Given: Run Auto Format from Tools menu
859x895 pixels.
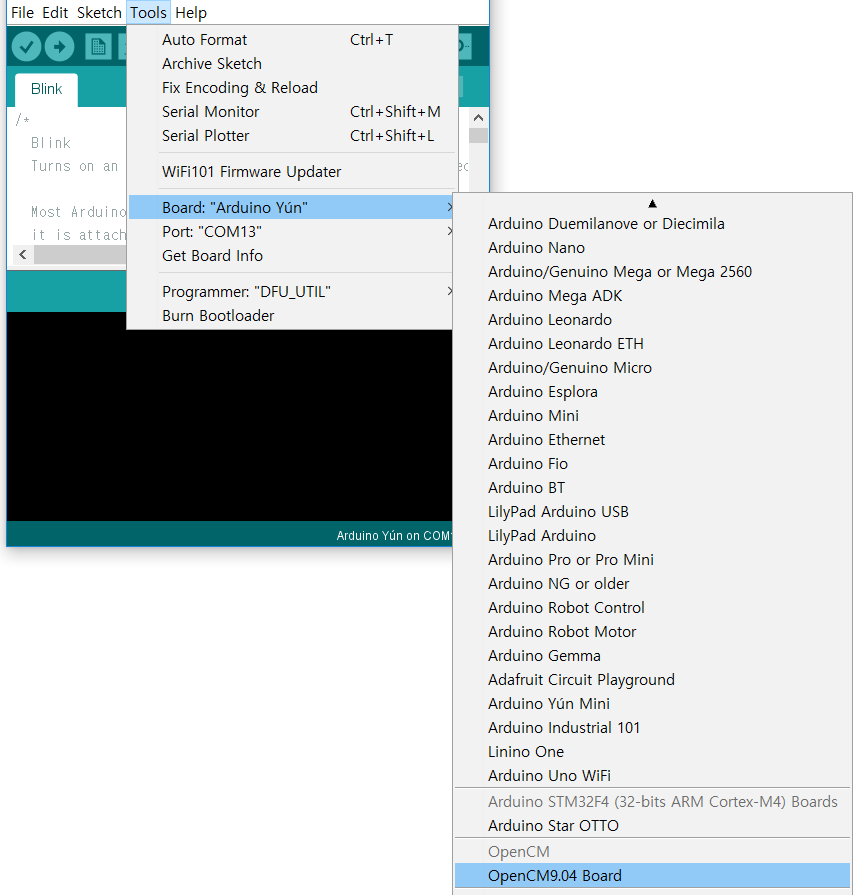Looking at the screenshot, I should click(x=204, y=40).
